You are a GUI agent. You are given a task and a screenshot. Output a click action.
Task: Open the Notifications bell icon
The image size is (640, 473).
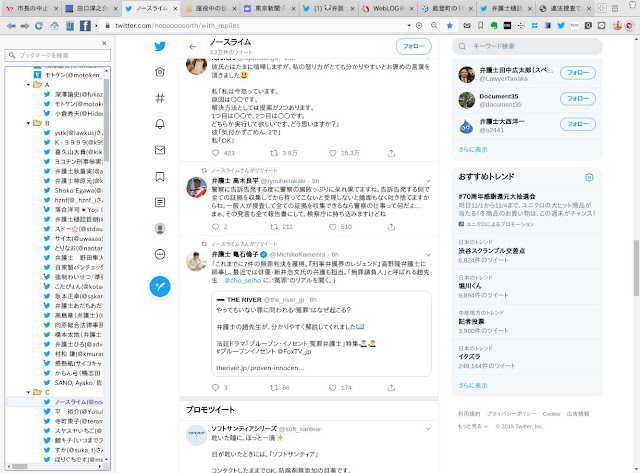[160, 124]
